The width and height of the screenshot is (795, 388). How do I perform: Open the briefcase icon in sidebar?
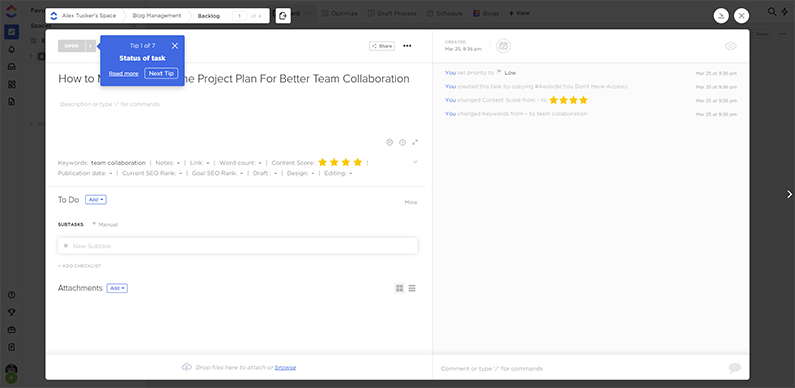12,330
